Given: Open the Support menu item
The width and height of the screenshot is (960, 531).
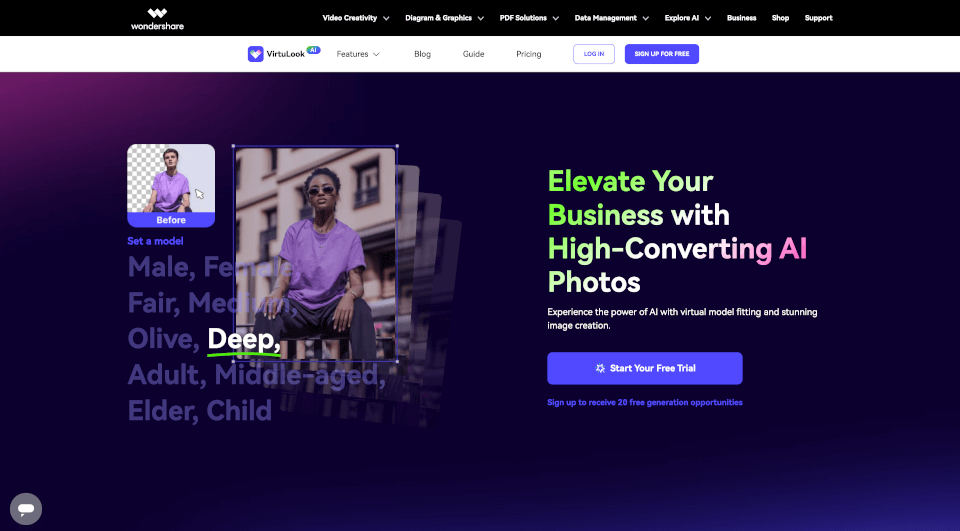Looking at the screenshot, I should click(819, 18).
